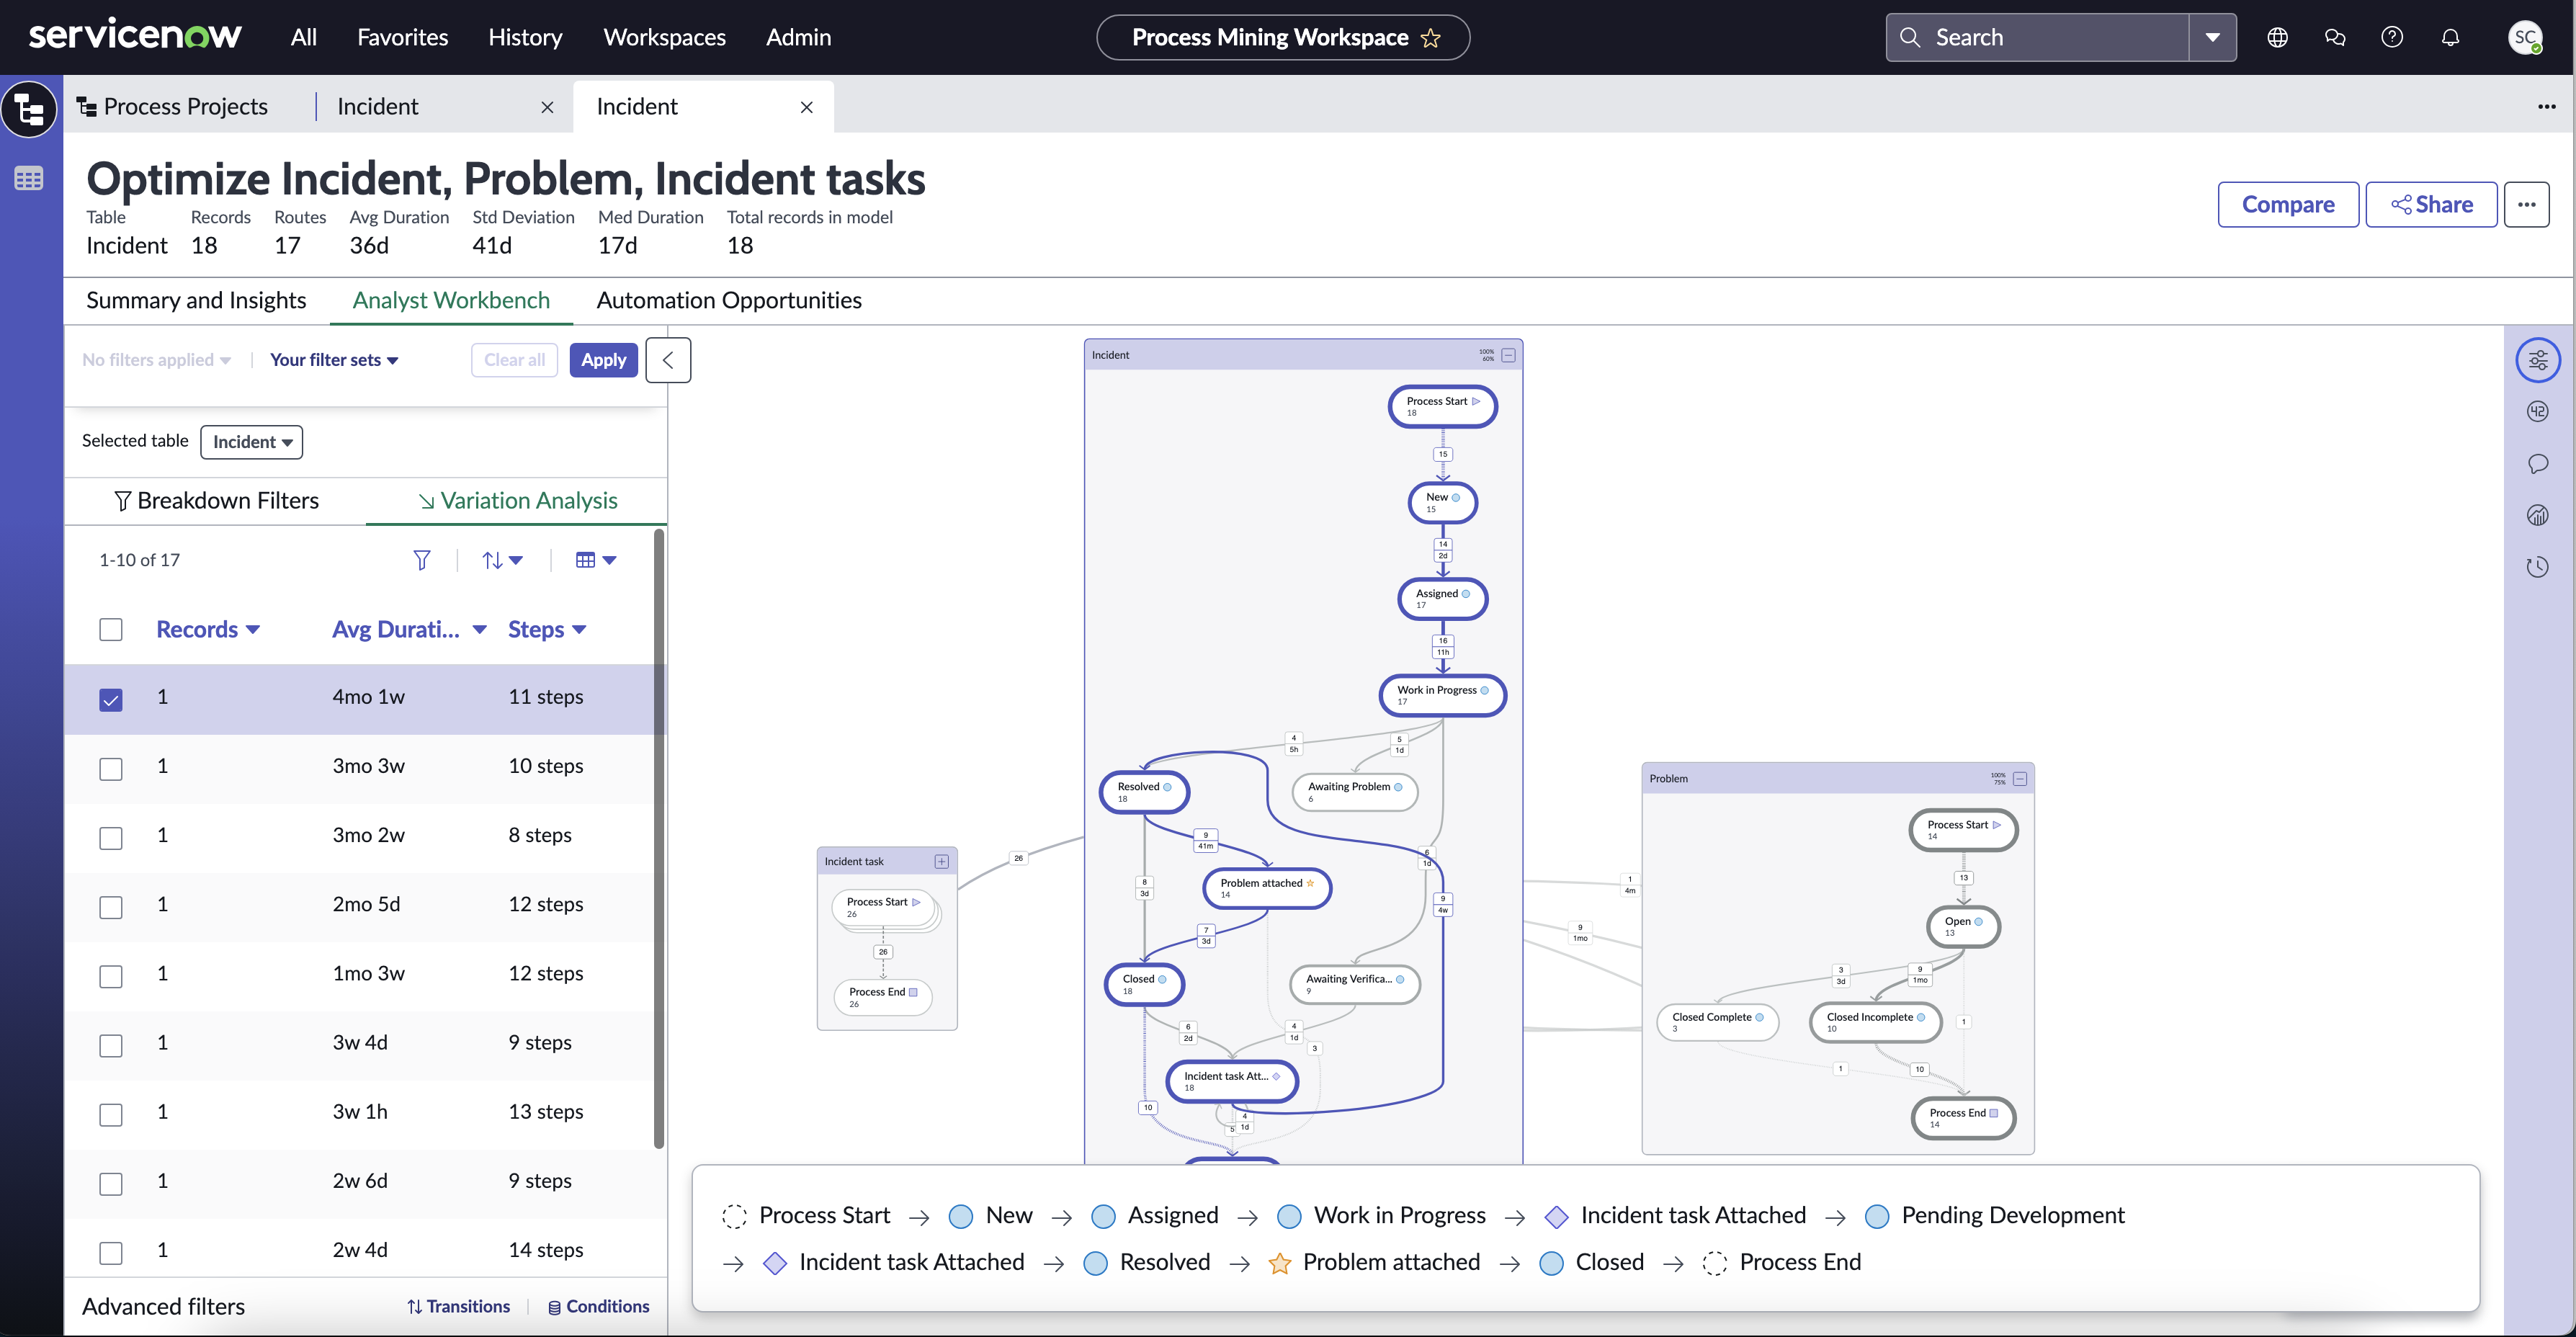Screen dimensions: 2576x1337
Task: Open the chart analytics icon in right sidebar
Action: [2538, 515]
